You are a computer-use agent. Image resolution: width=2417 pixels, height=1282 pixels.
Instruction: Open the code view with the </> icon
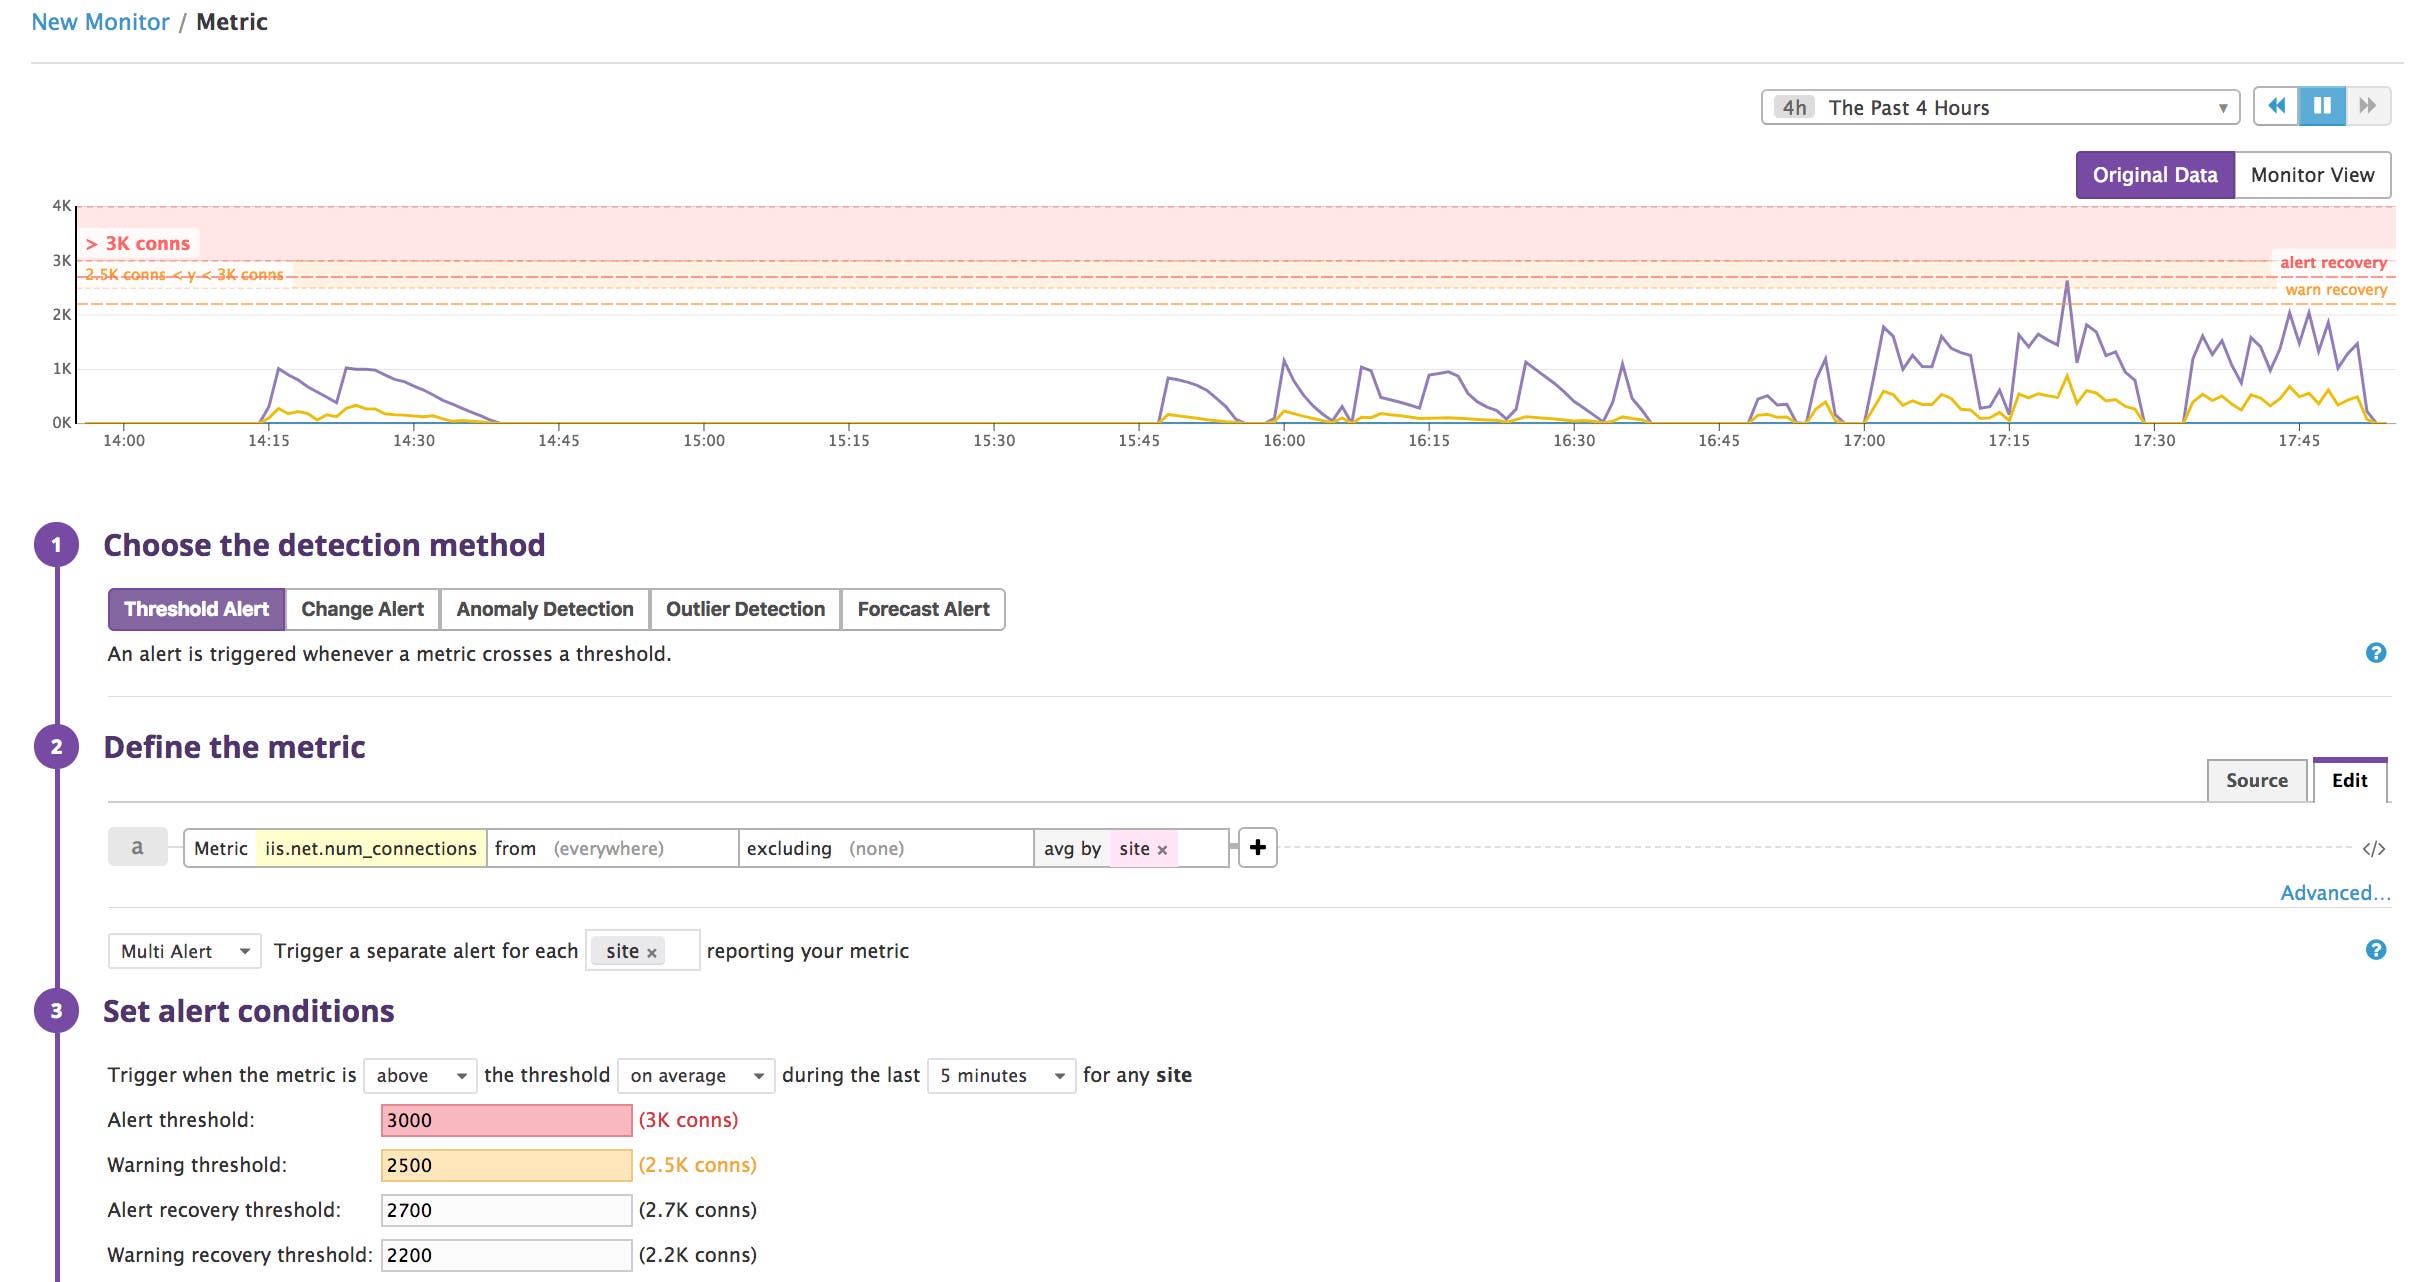pos(2375,847)
